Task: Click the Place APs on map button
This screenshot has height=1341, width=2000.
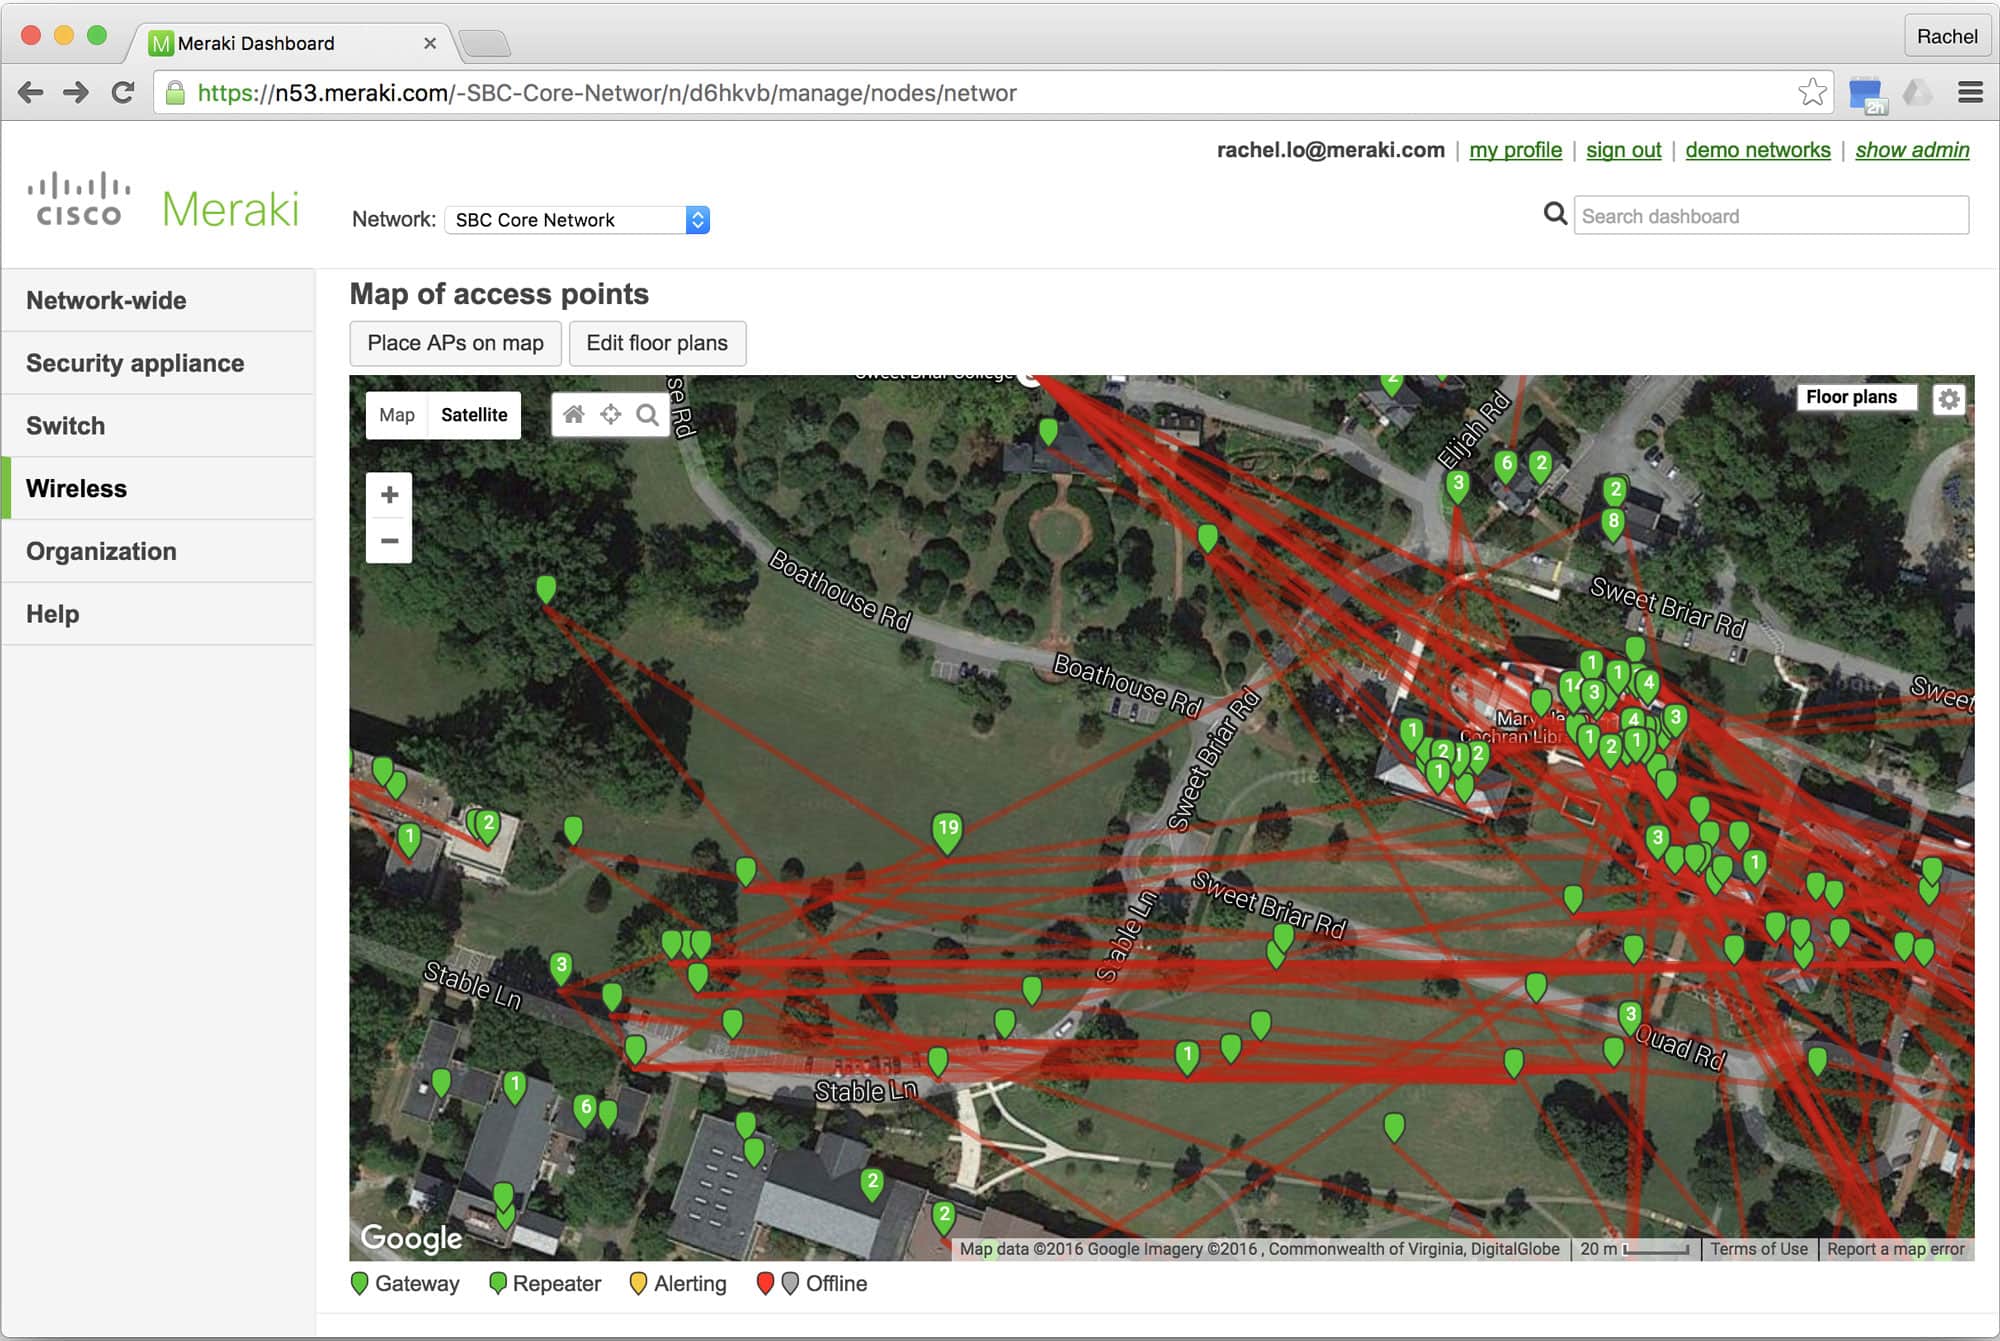Action: [454, 343]
